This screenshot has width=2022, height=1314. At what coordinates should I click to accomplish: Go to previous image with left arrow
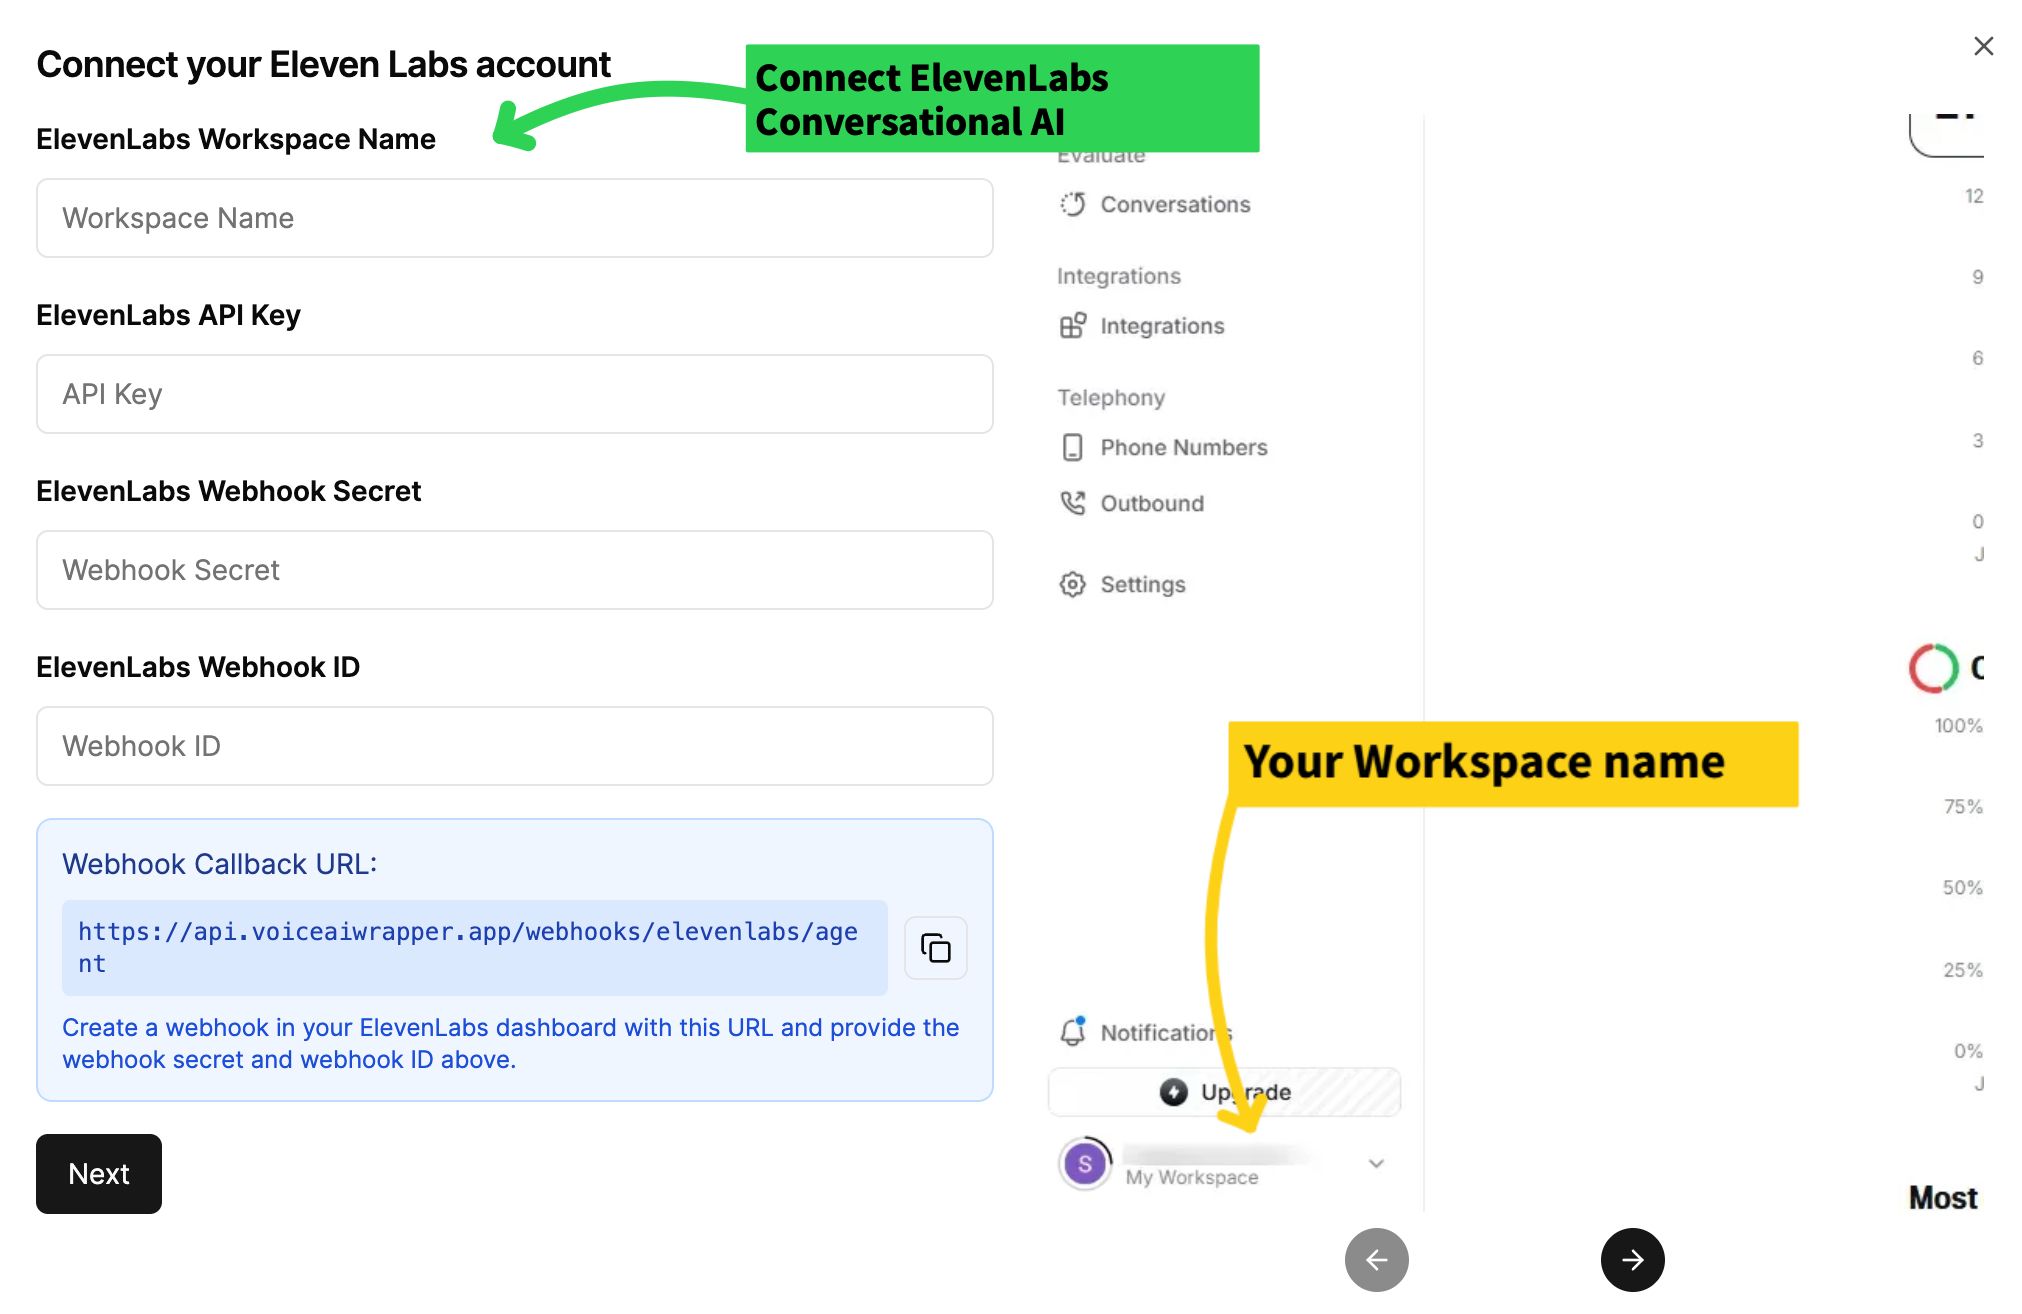click(1376, 1260)
